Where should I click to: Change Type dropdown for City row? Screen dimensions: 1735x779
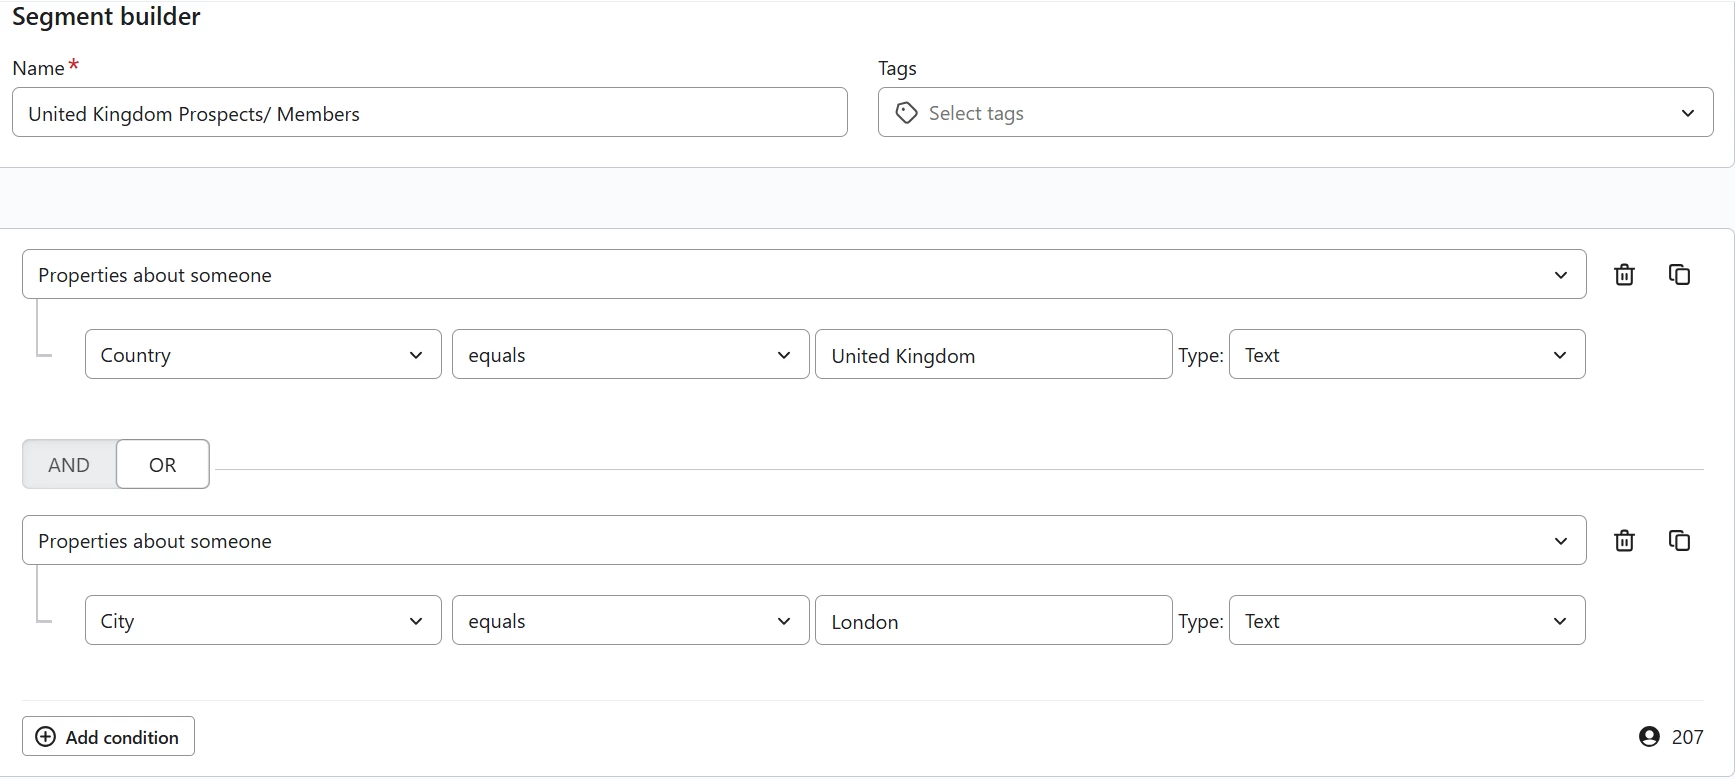point(1406,621)
